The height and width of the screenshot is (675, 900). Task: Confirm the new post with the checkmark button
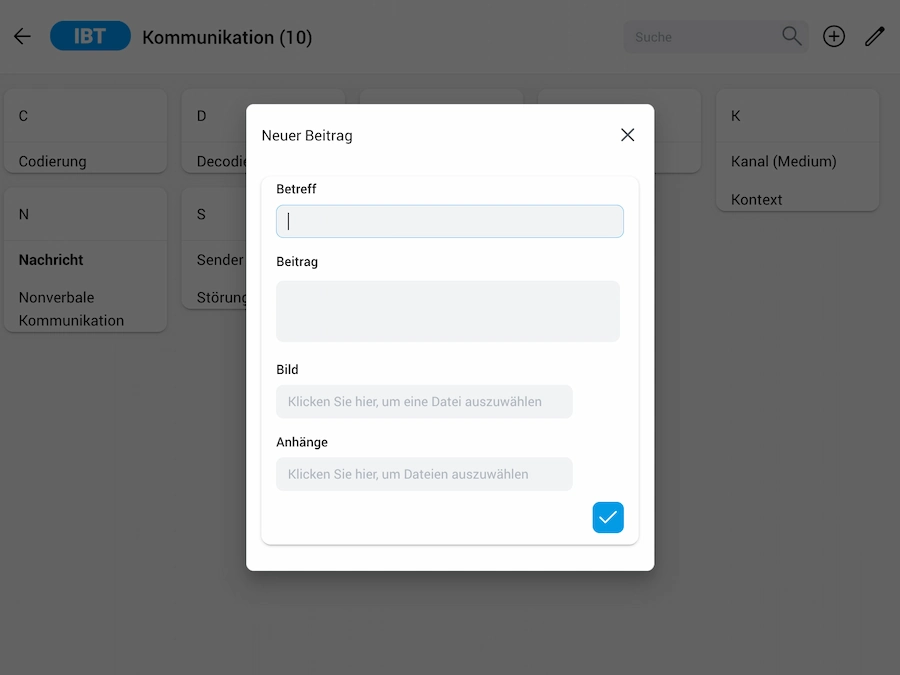point(608,517)
